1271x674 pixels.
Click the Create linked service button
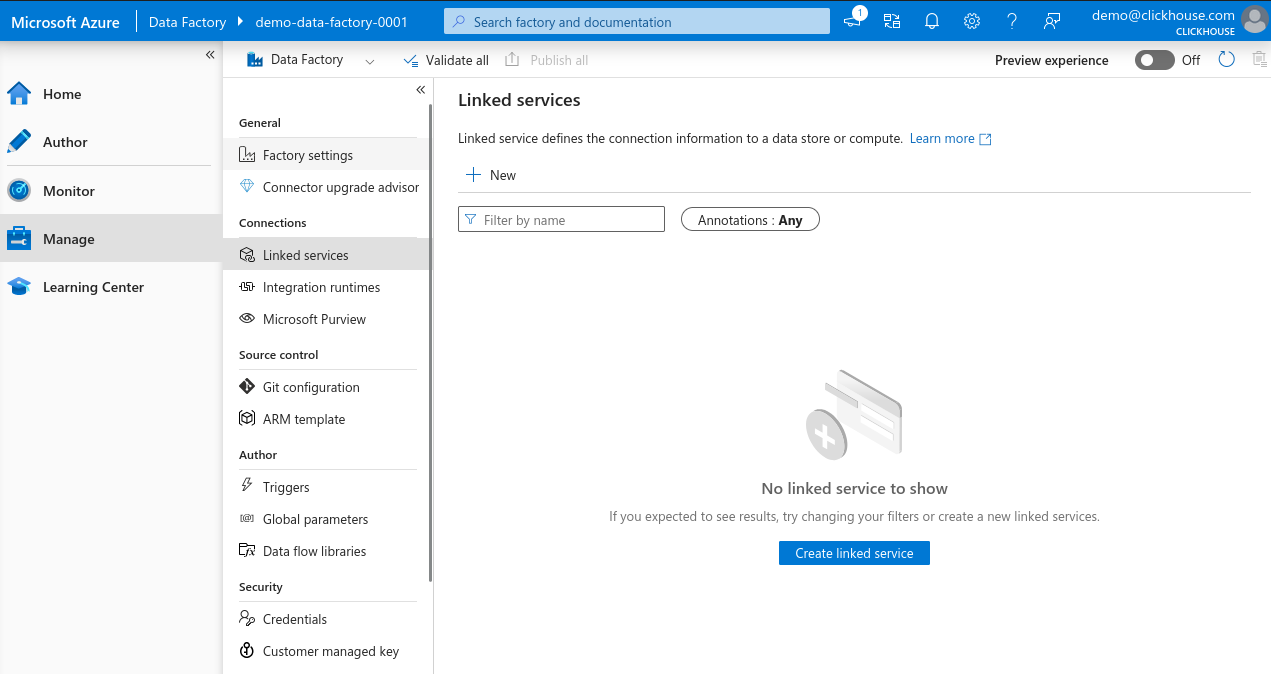(854, 552)
